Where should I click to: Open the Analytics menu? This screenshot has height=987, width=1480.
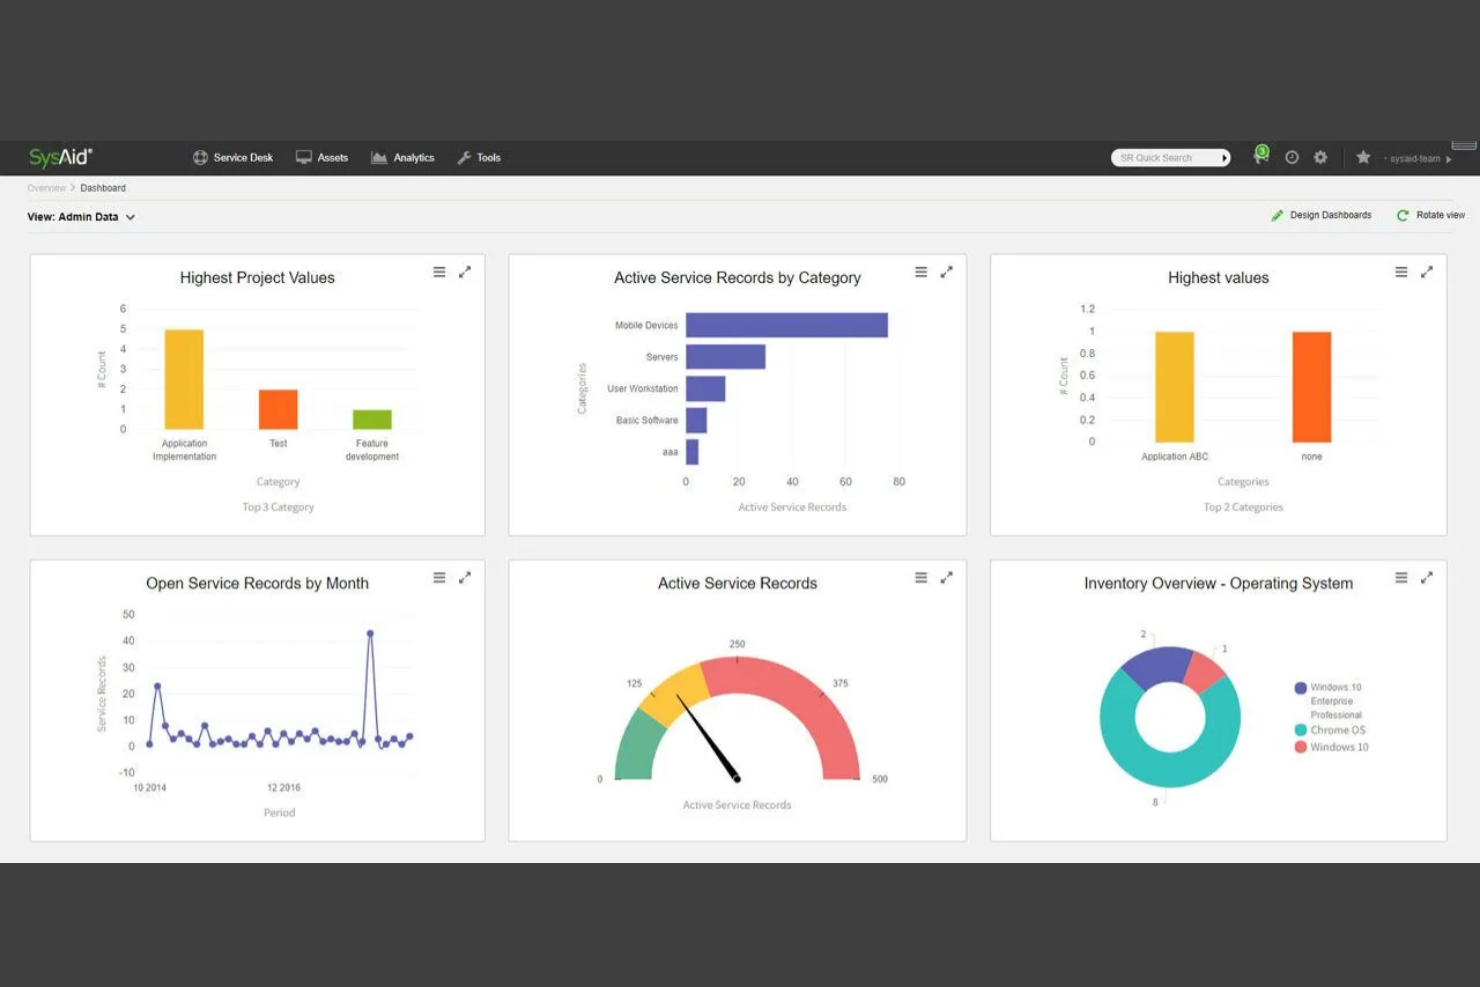(403, 157)
